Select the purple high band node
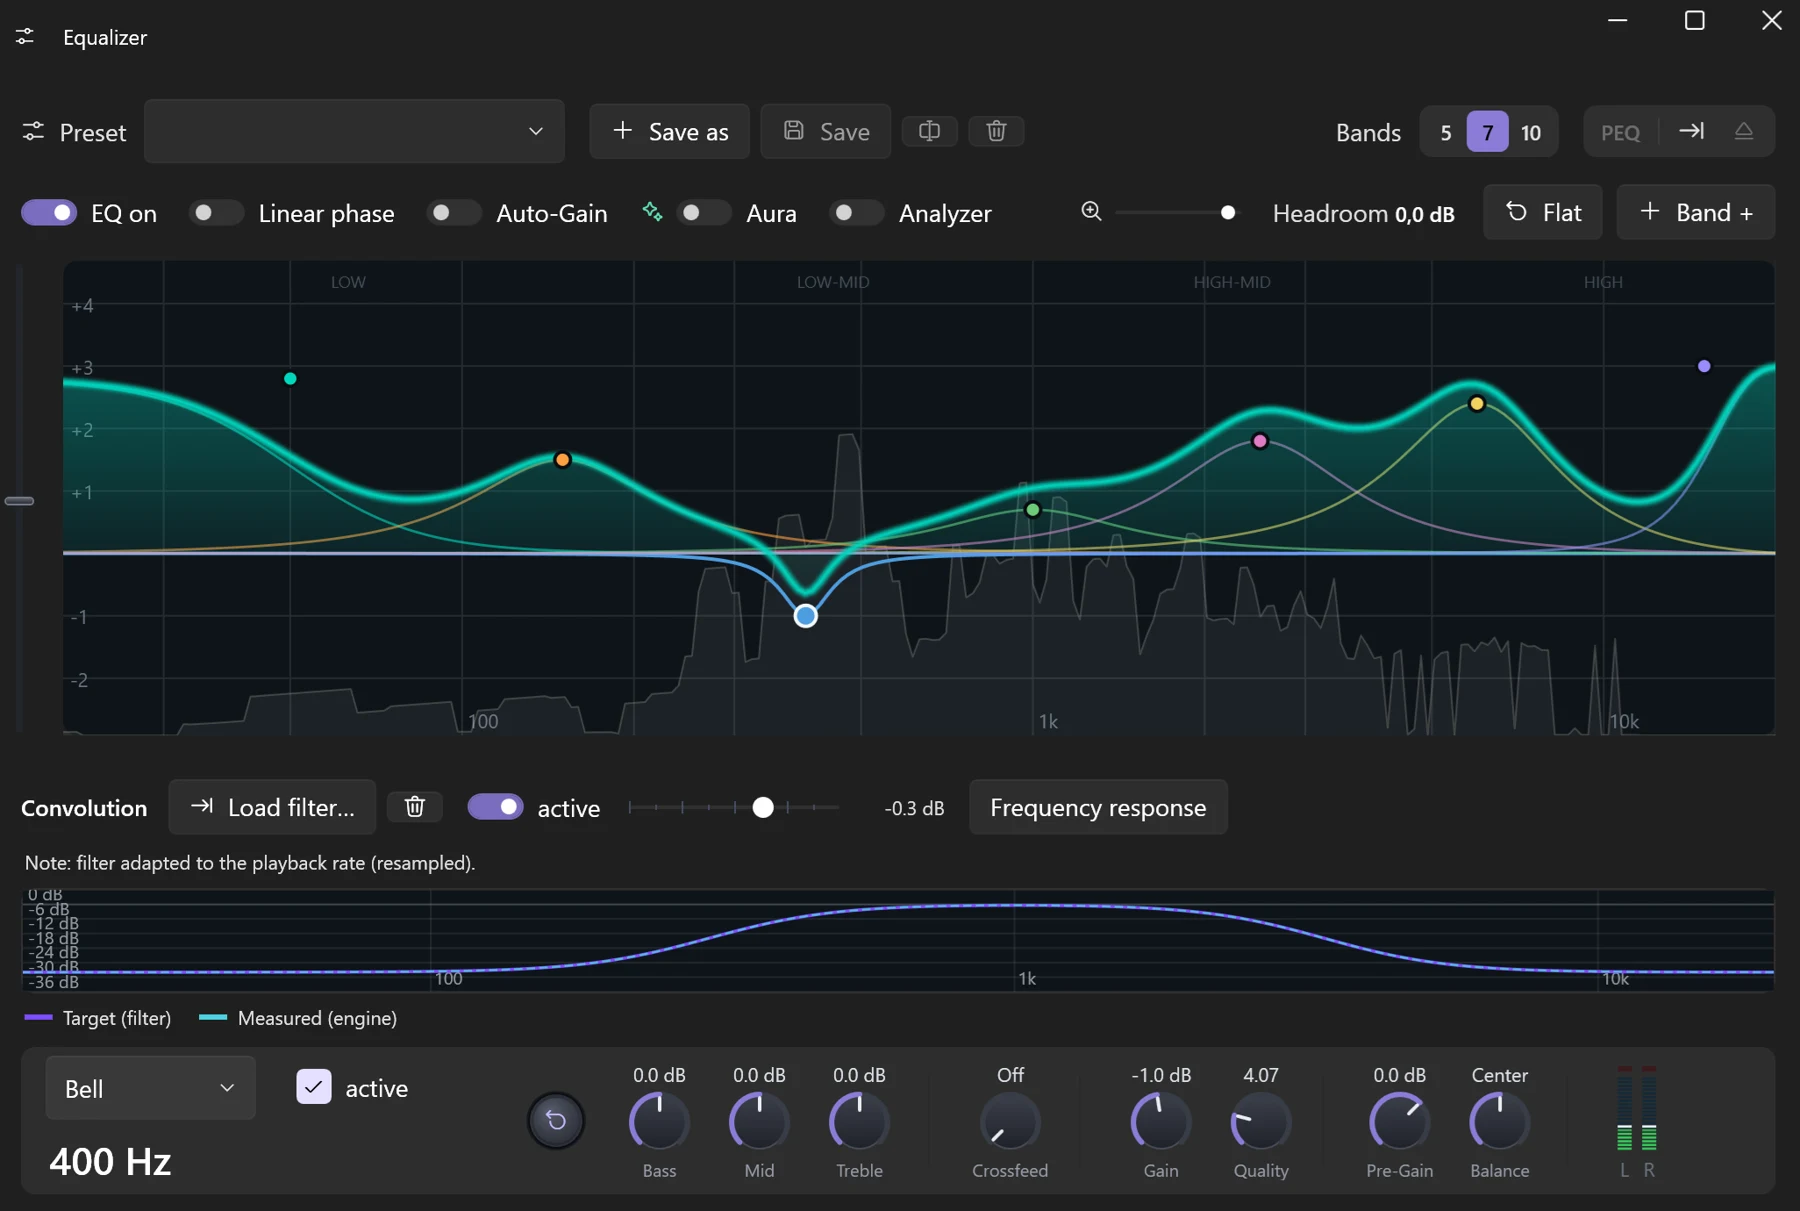Screen dimensions: 1800x1211 point(1704,366)
